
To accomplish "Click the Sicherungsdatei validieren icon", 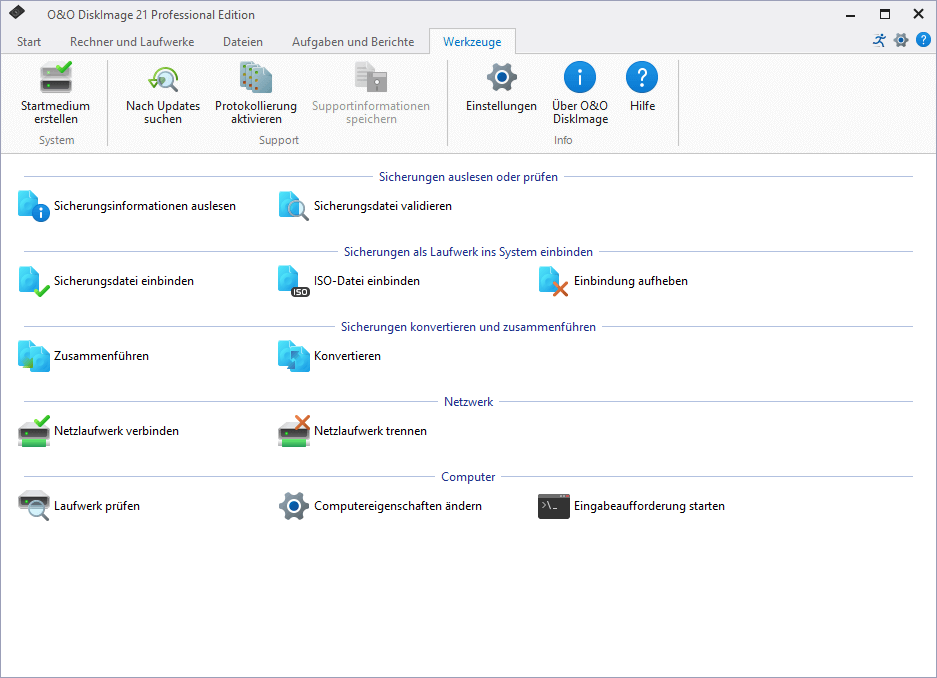I will [x=293, y=206].
